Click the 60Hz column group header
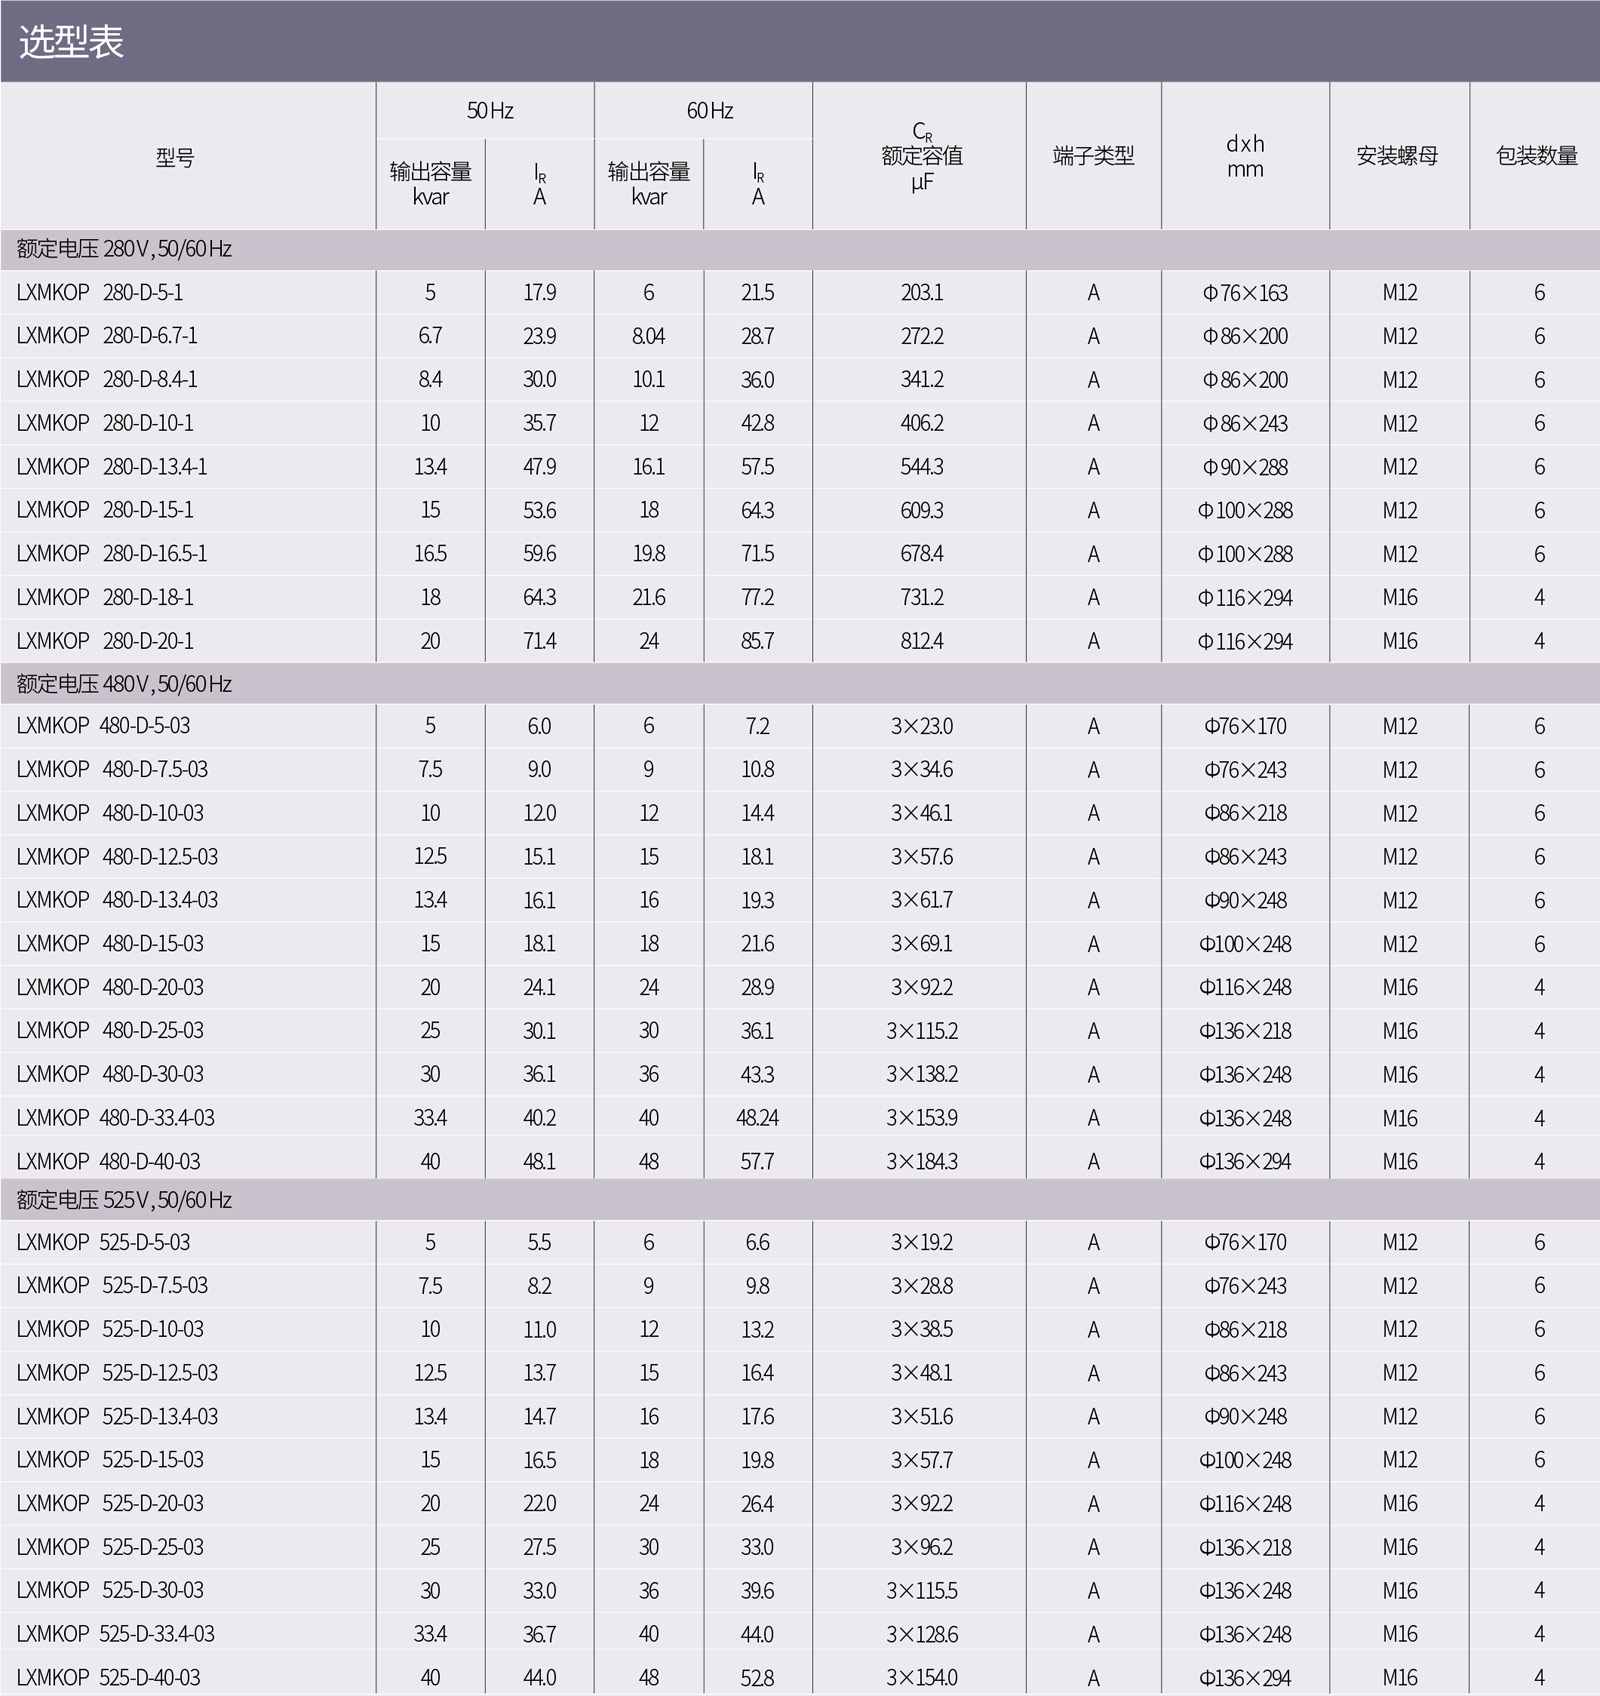This screenshot has width=1600, height=1696. point(709,111)
